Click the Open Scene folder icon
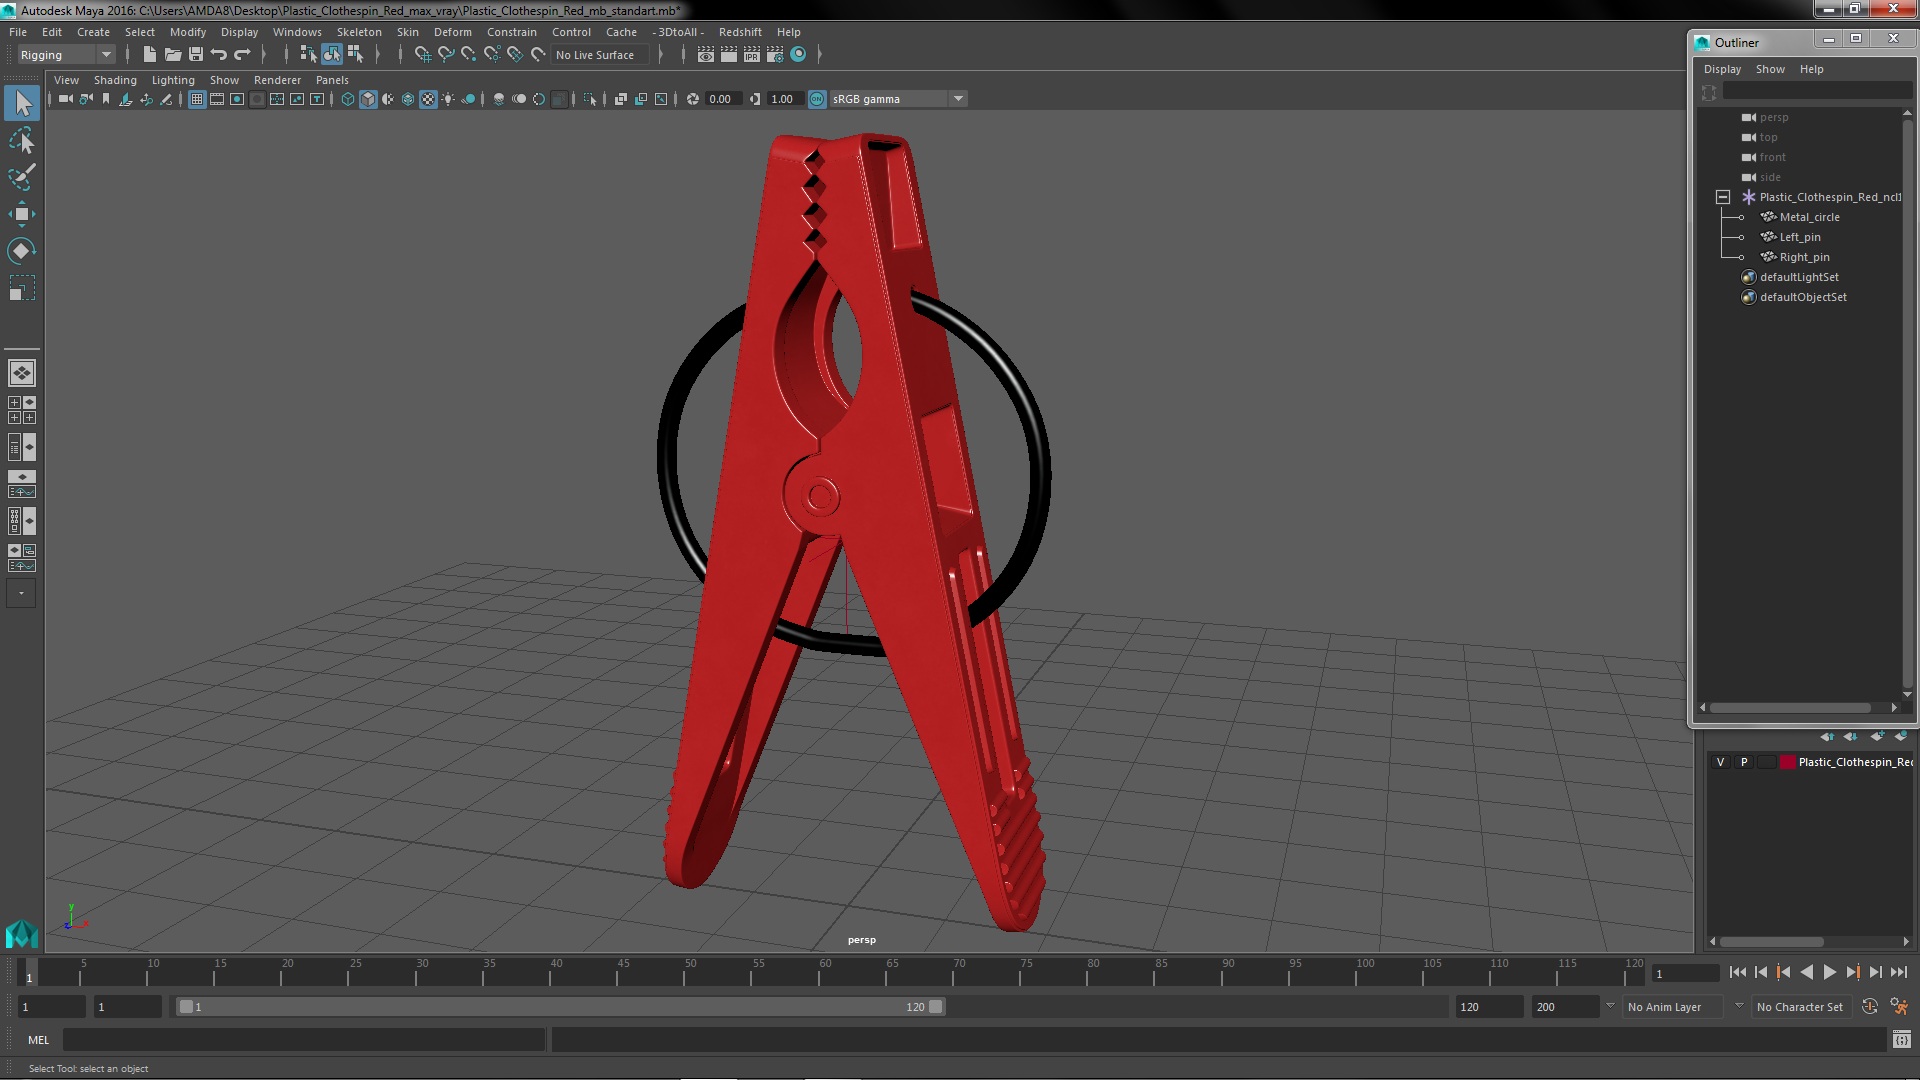 [173, 55]
